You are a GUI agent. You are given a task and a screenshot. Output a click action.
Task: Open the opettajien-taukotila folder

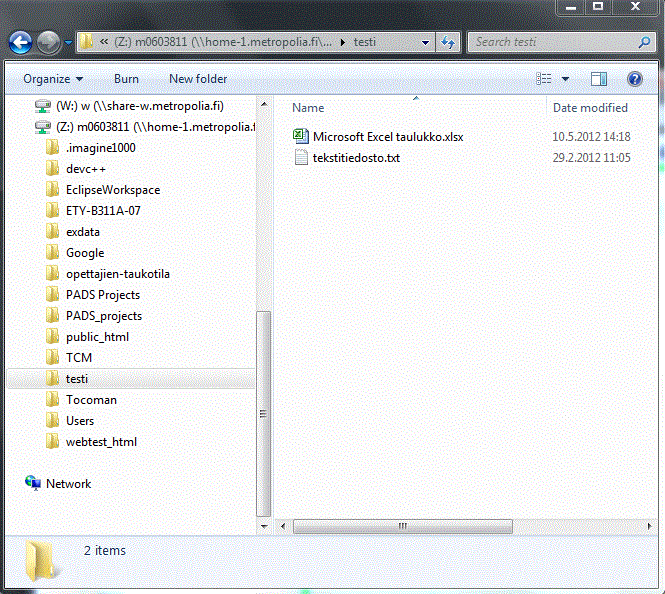coord(117,274)
